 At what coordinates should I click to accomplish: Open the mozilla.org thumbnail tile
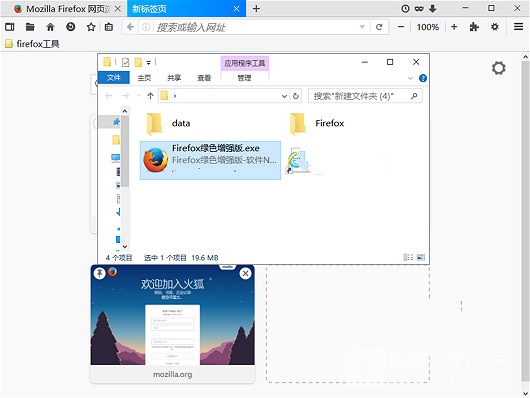coord(172,324)
